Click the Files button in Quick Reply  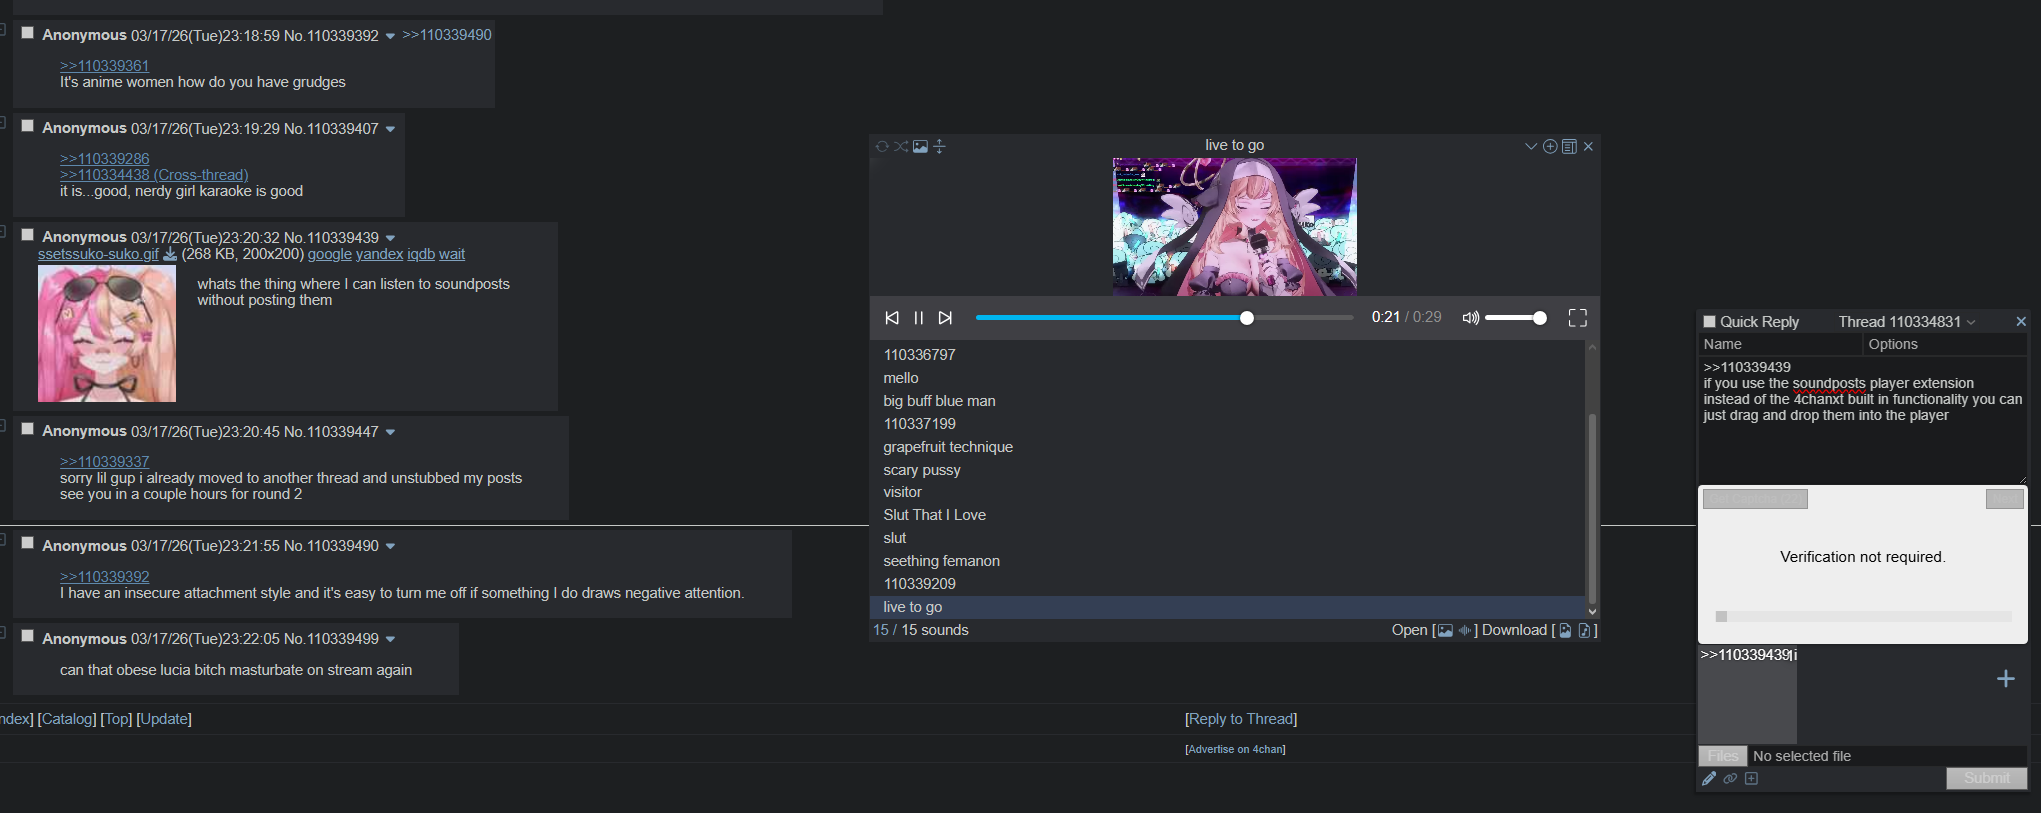click(x=1722, y=756)
